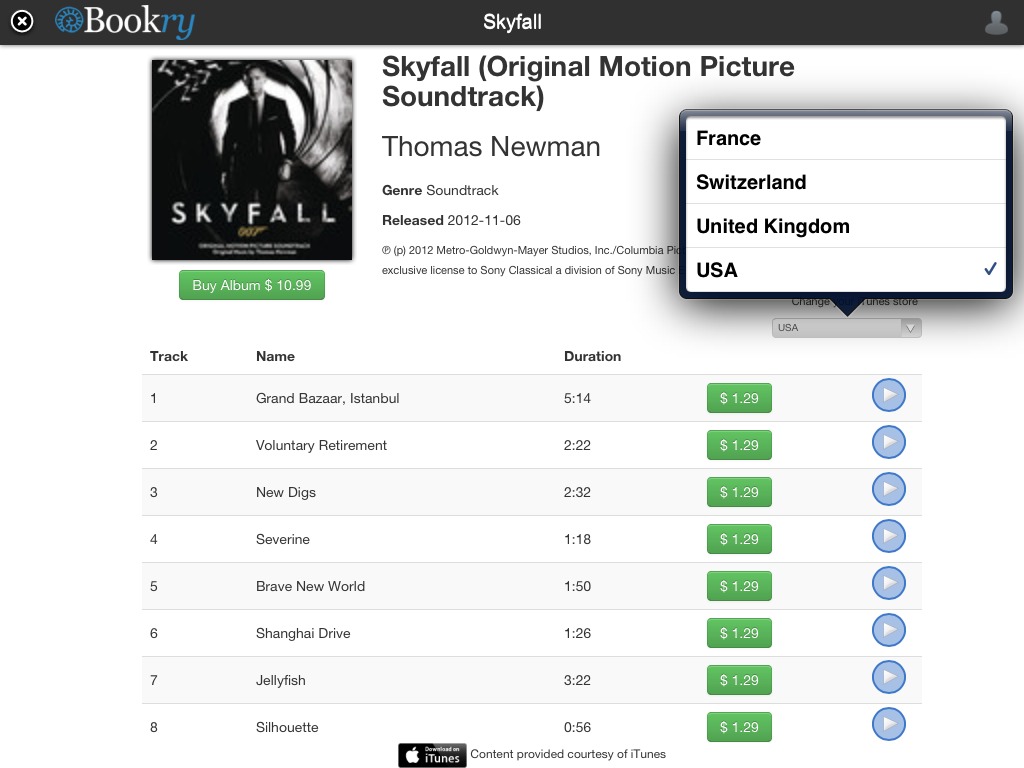Click the Name column header
Screen dimensions: 1024x768
pos(275,357)
